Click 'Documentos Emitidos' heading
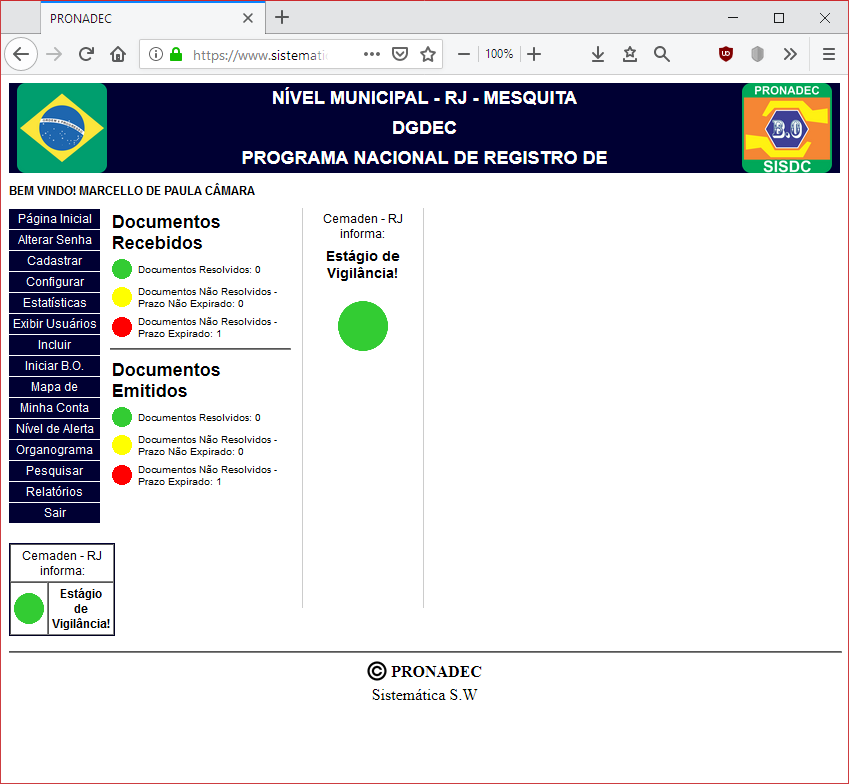849x784 pixels. point(166,380)
